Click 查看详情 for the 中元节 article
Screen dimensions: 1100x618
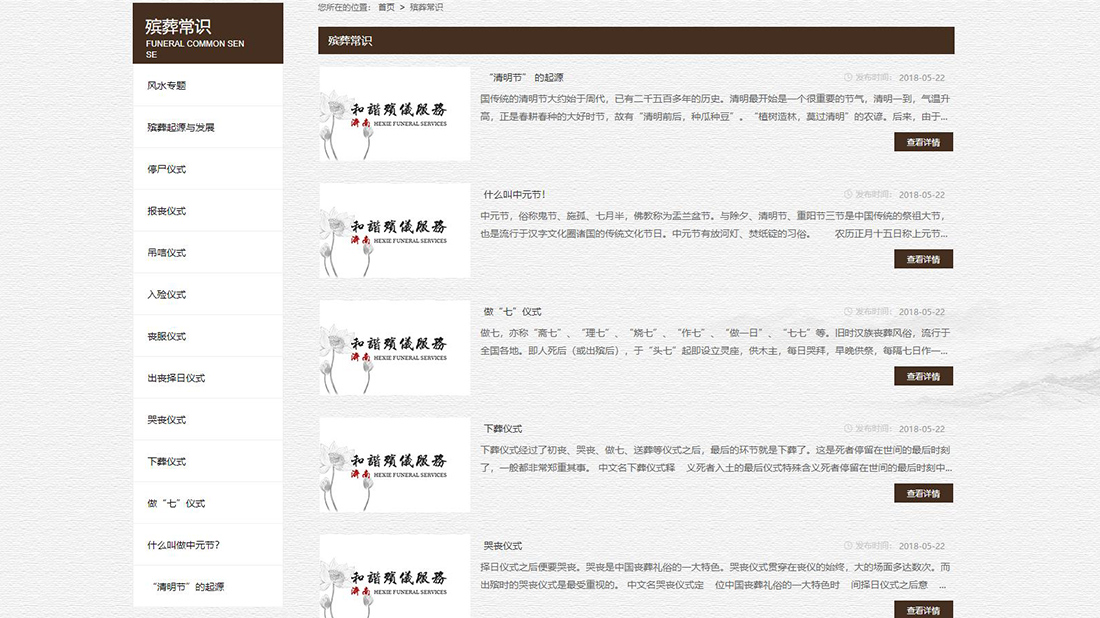point(923,258)
